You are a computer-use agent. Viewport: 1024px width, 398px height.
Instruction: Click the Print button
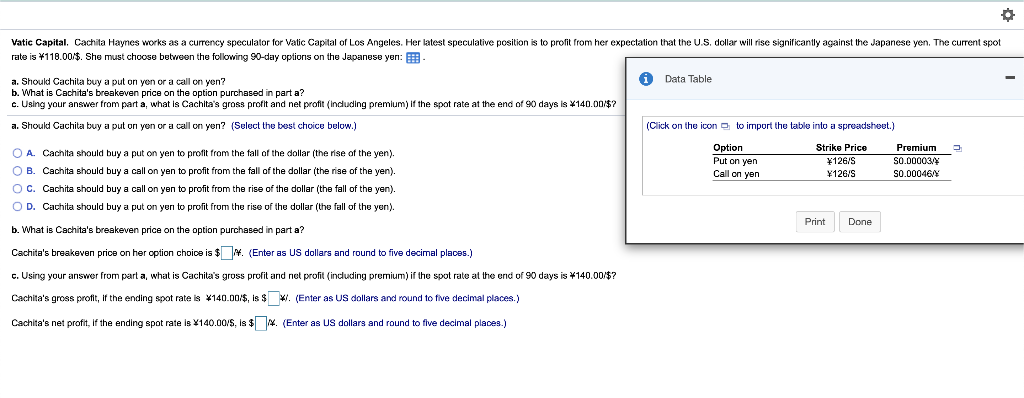click(x=815, y=222)
